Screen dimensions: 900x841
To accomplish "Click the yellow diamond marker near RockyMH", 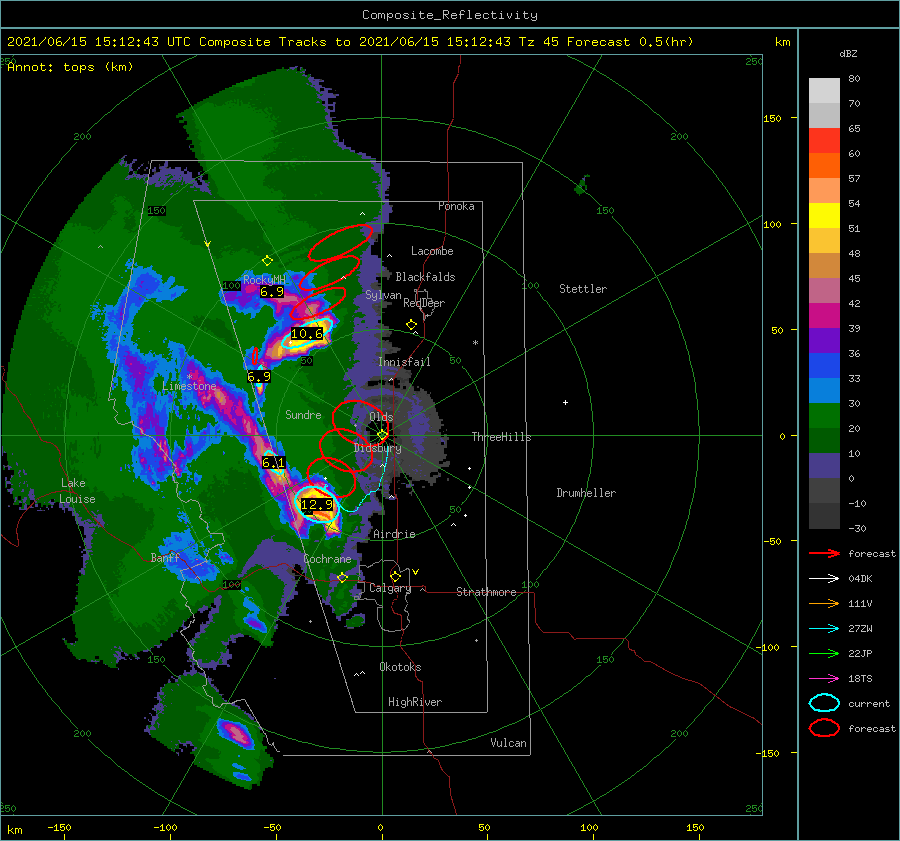I will pos(267,261).
